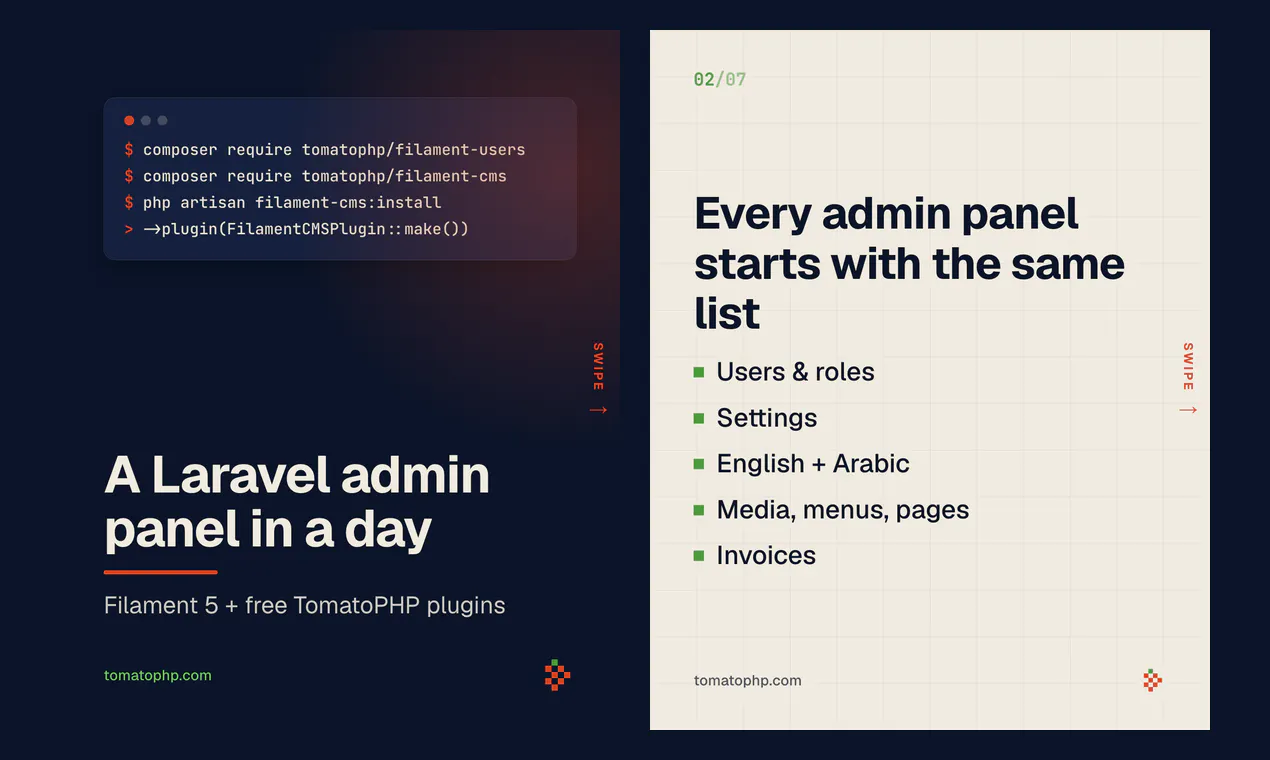The image size is (1270, 760).
Task: Click the 'Users & roles' list item
Action: [784, 372]
